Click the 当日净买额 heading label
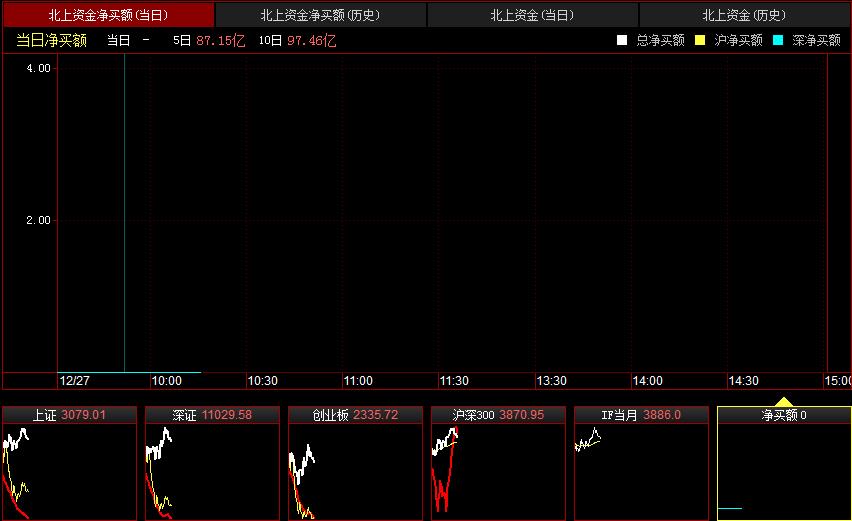852x521 pixels. [x=51, y=40]
